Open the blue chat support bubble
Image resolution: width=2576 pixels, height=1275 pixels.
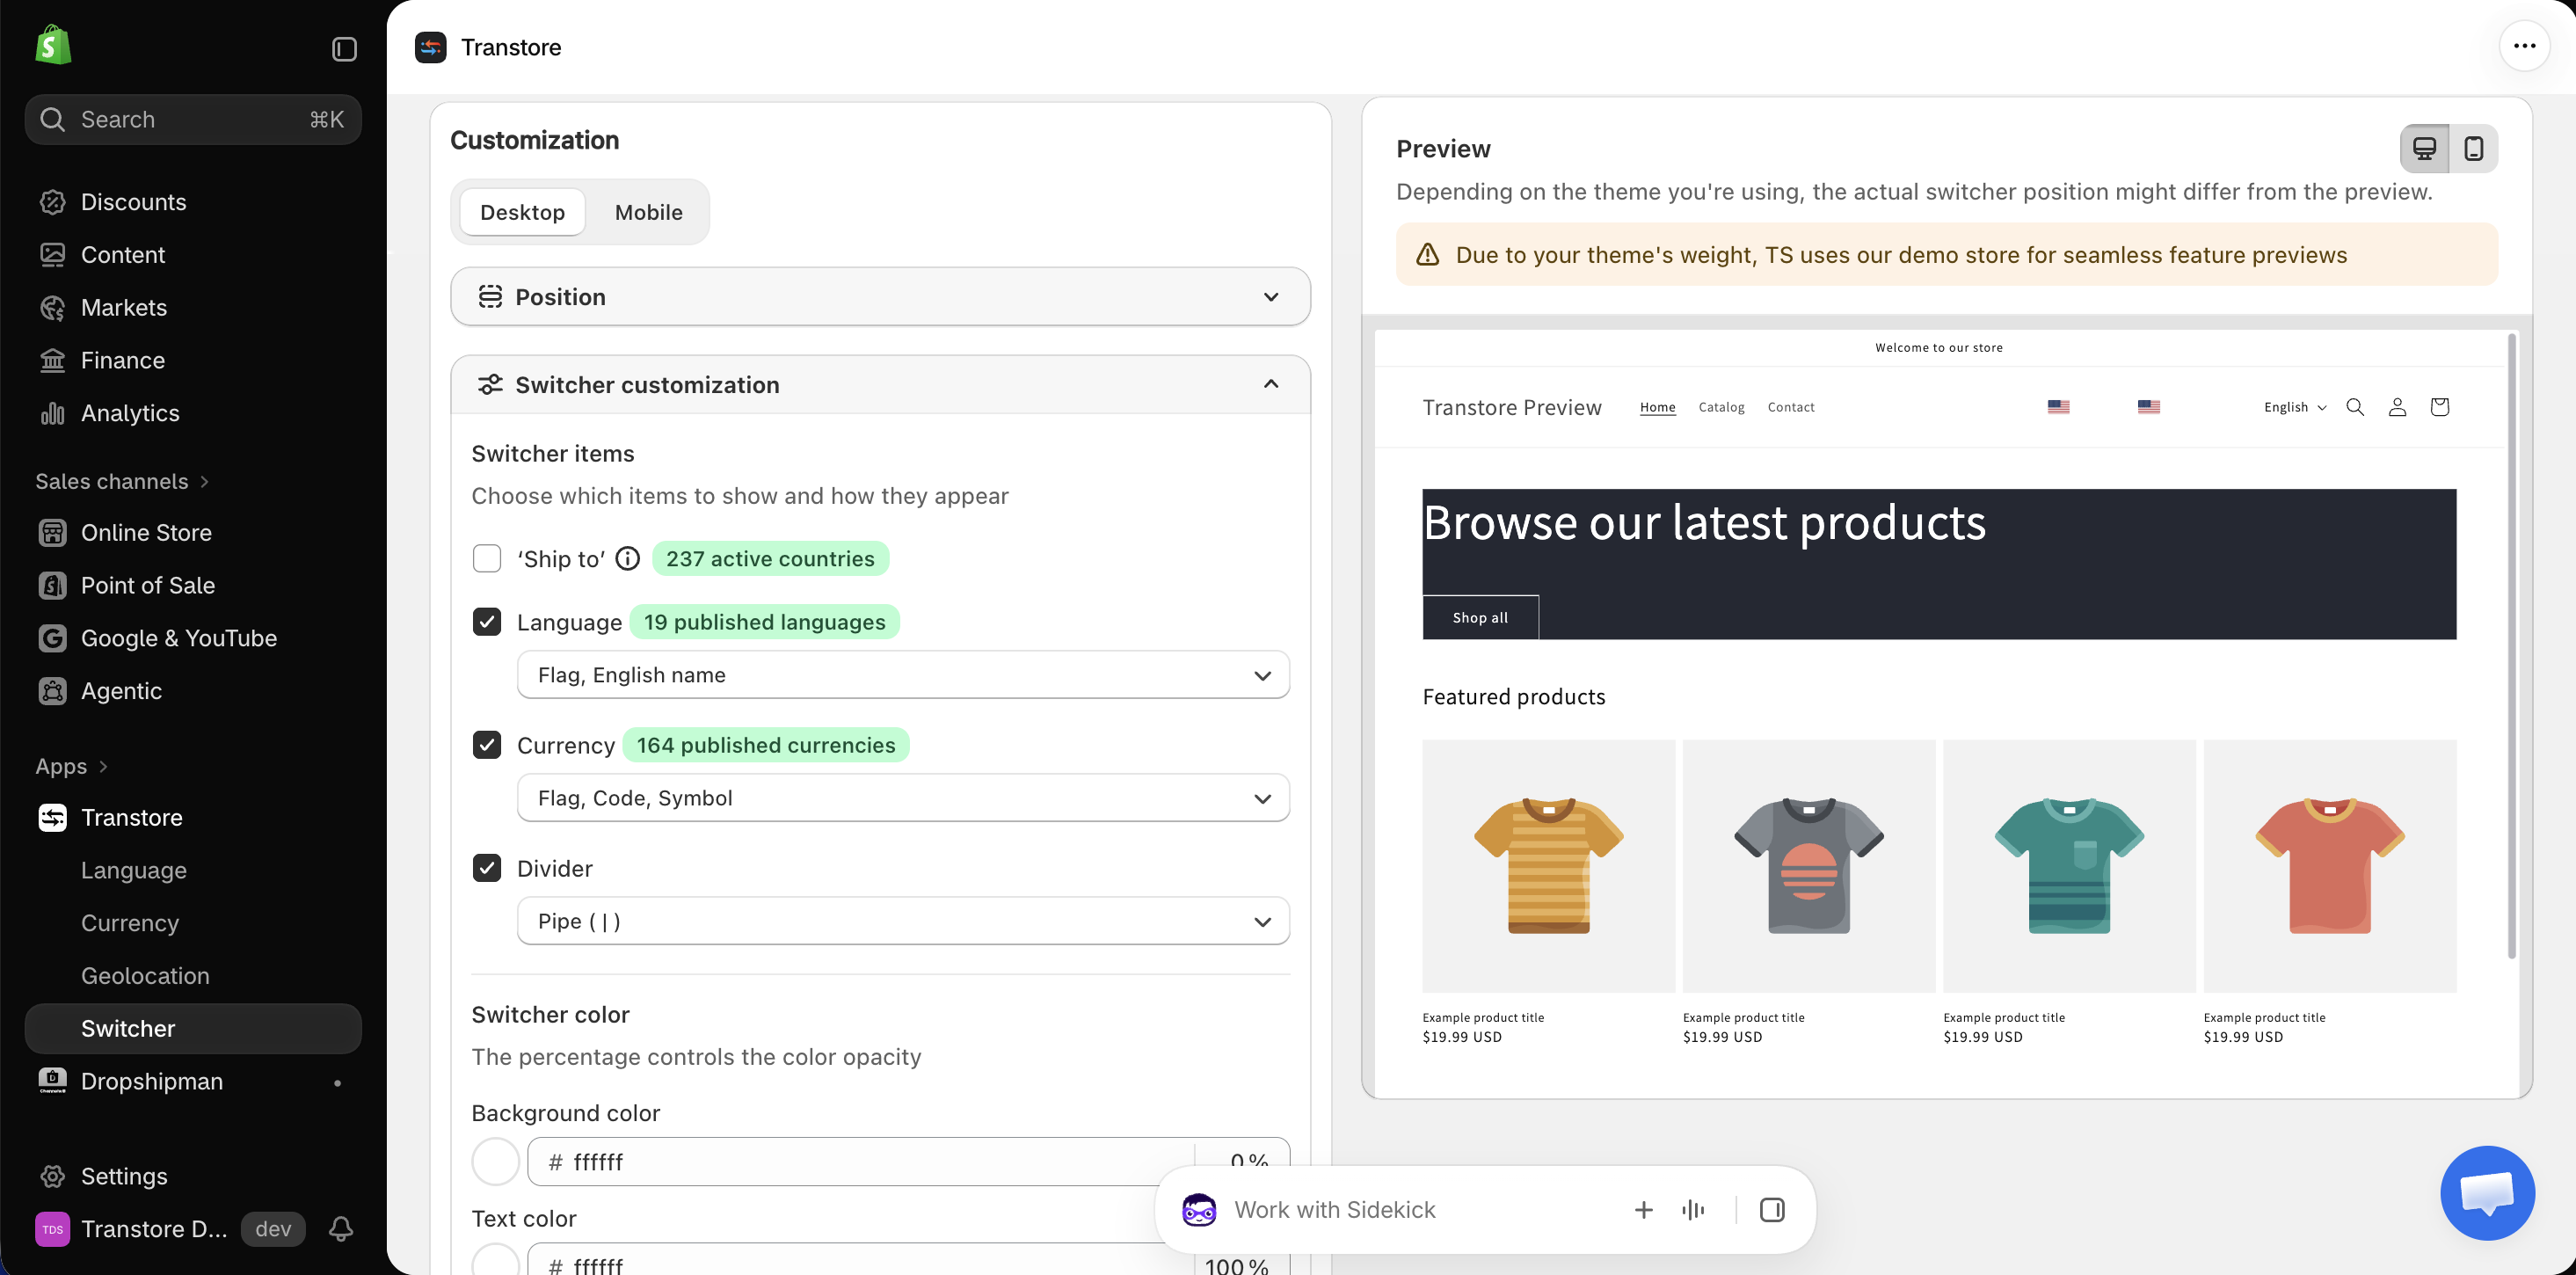[x=2486, y=1192]
